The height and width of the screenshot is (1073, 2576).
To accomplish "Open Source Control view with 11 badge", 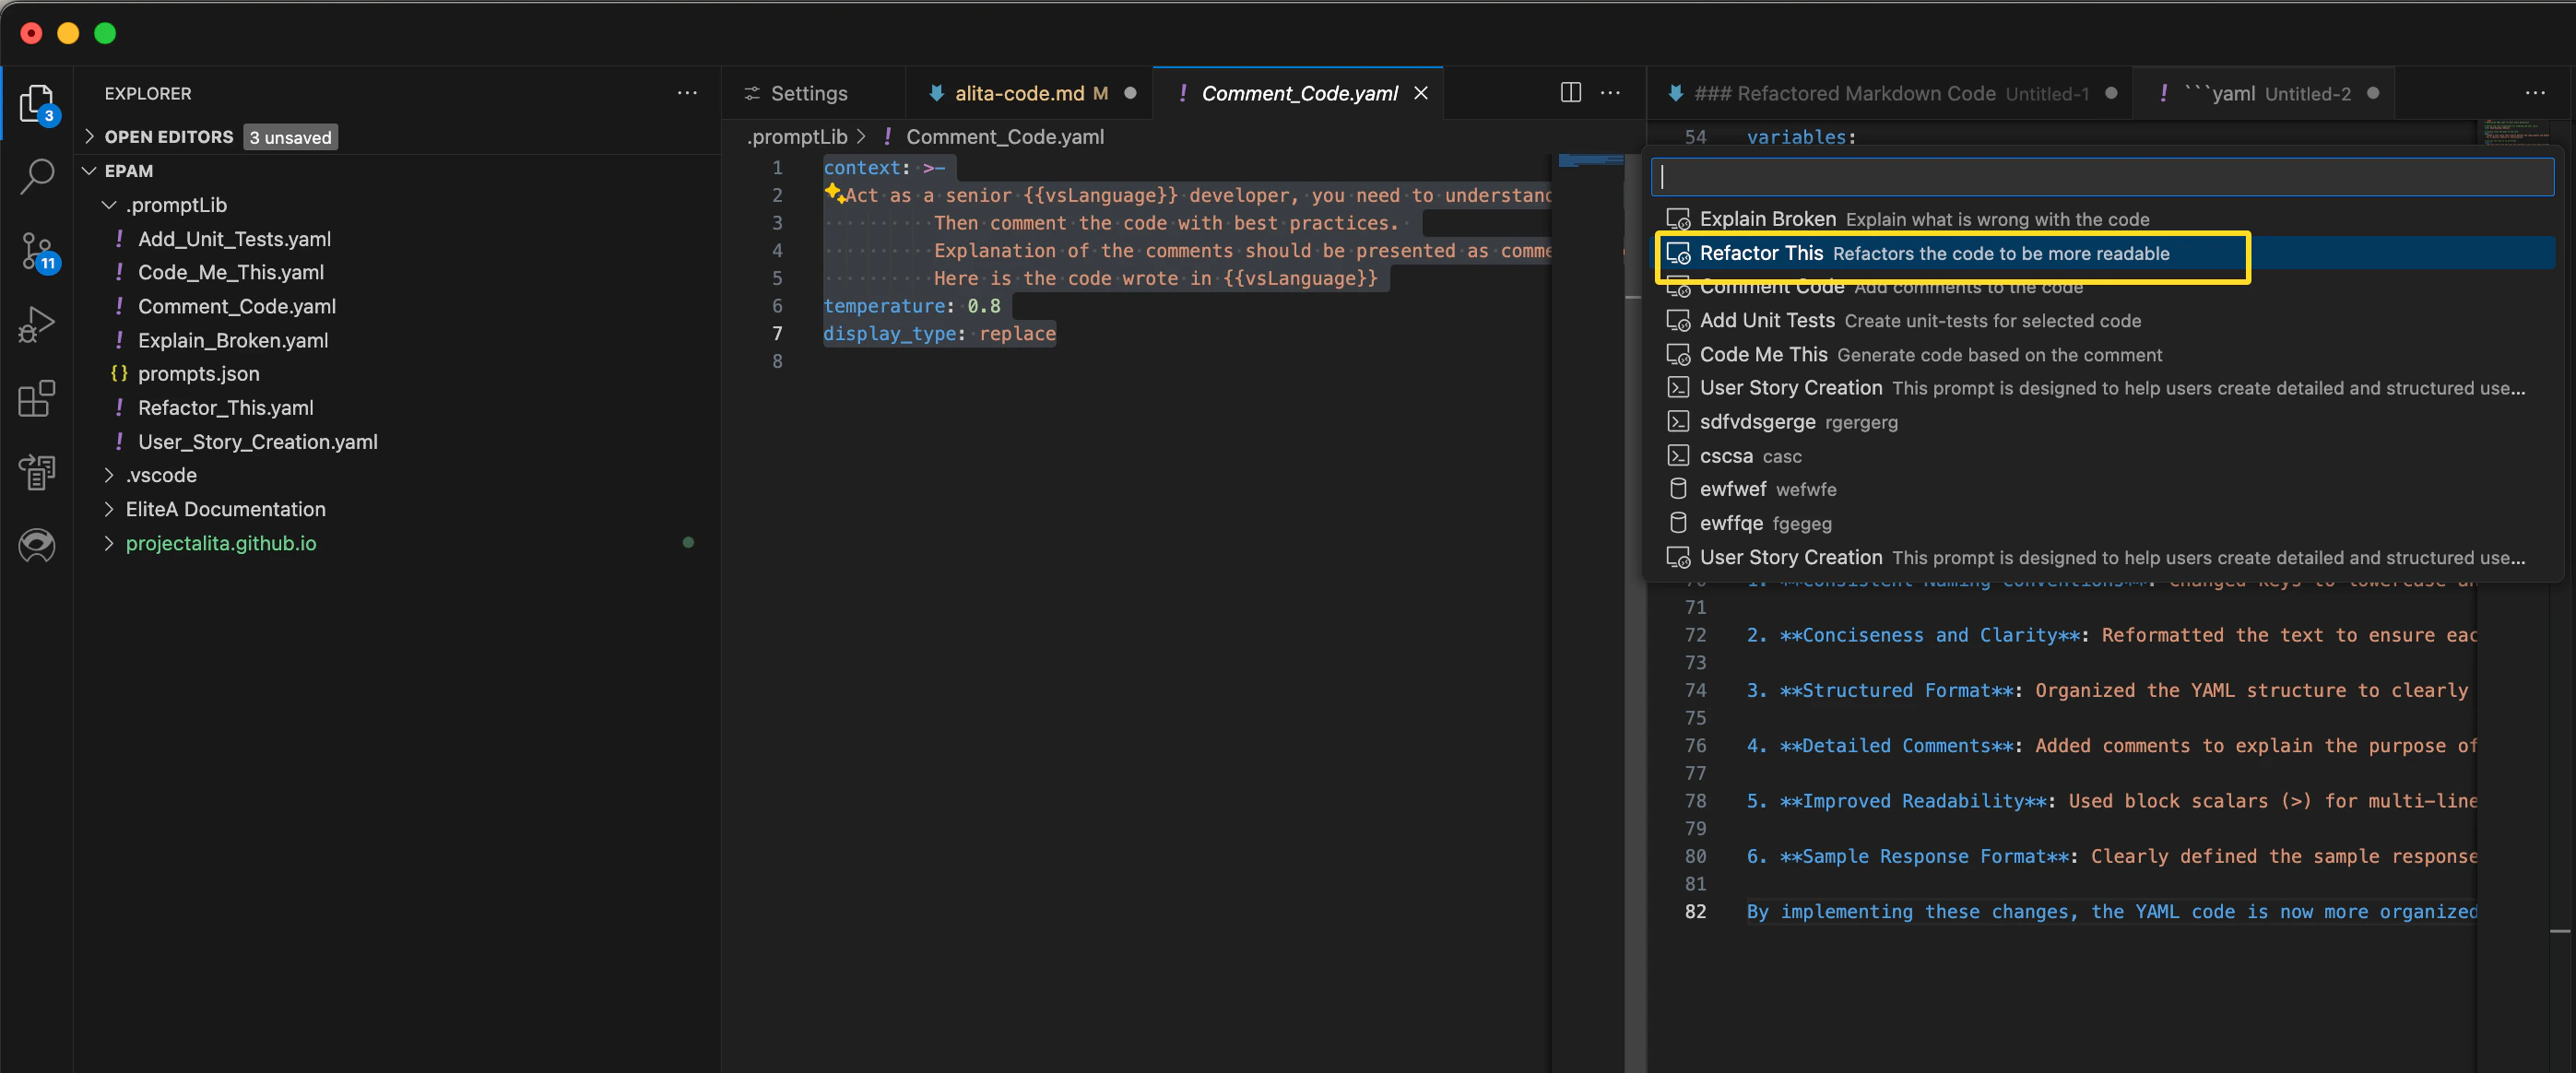I will (x=37, y=251).
